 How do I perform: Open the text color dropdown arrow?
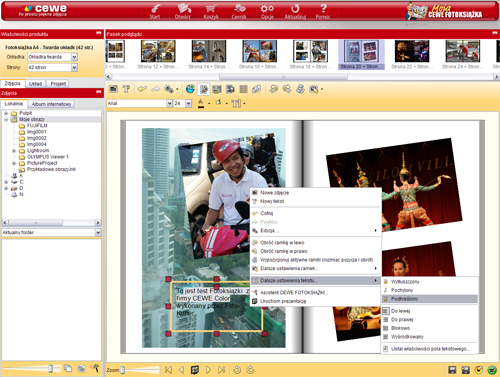click(209, 104)
